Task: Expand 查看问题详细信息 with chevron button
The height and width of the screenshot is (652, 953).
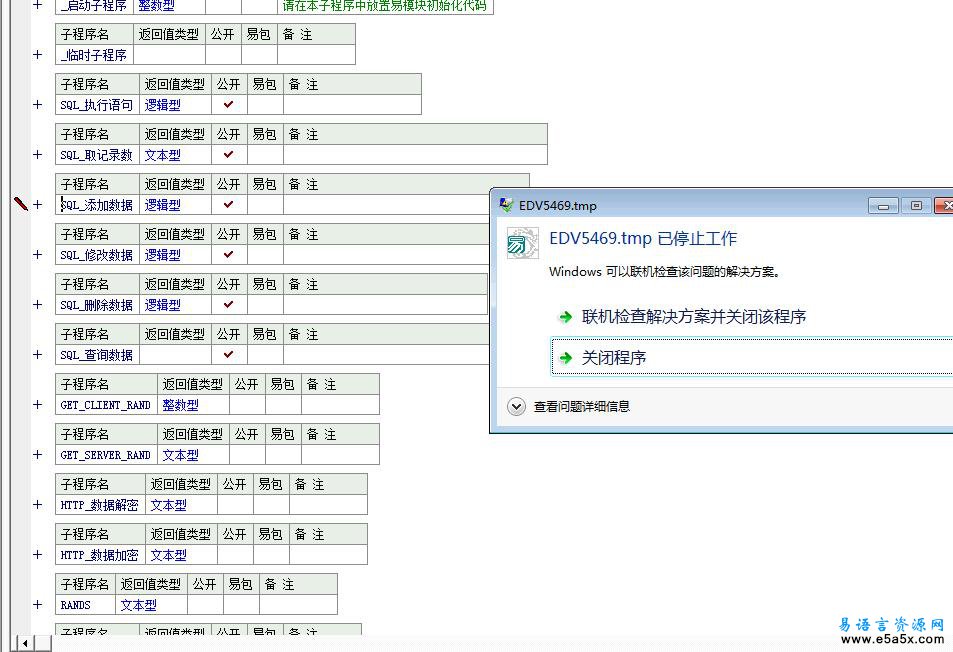Action: click(x=517, y=407)
